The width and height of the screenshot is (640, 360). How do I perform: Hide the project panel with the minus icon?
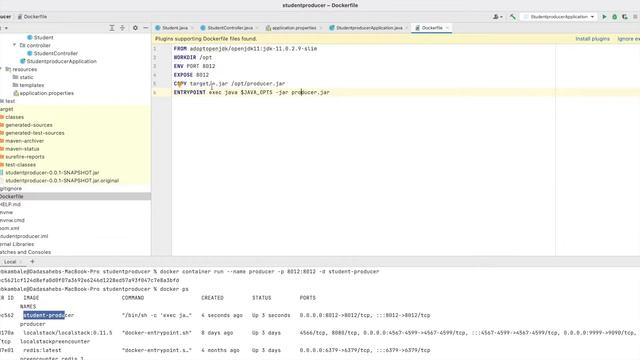tap(146, 28)
